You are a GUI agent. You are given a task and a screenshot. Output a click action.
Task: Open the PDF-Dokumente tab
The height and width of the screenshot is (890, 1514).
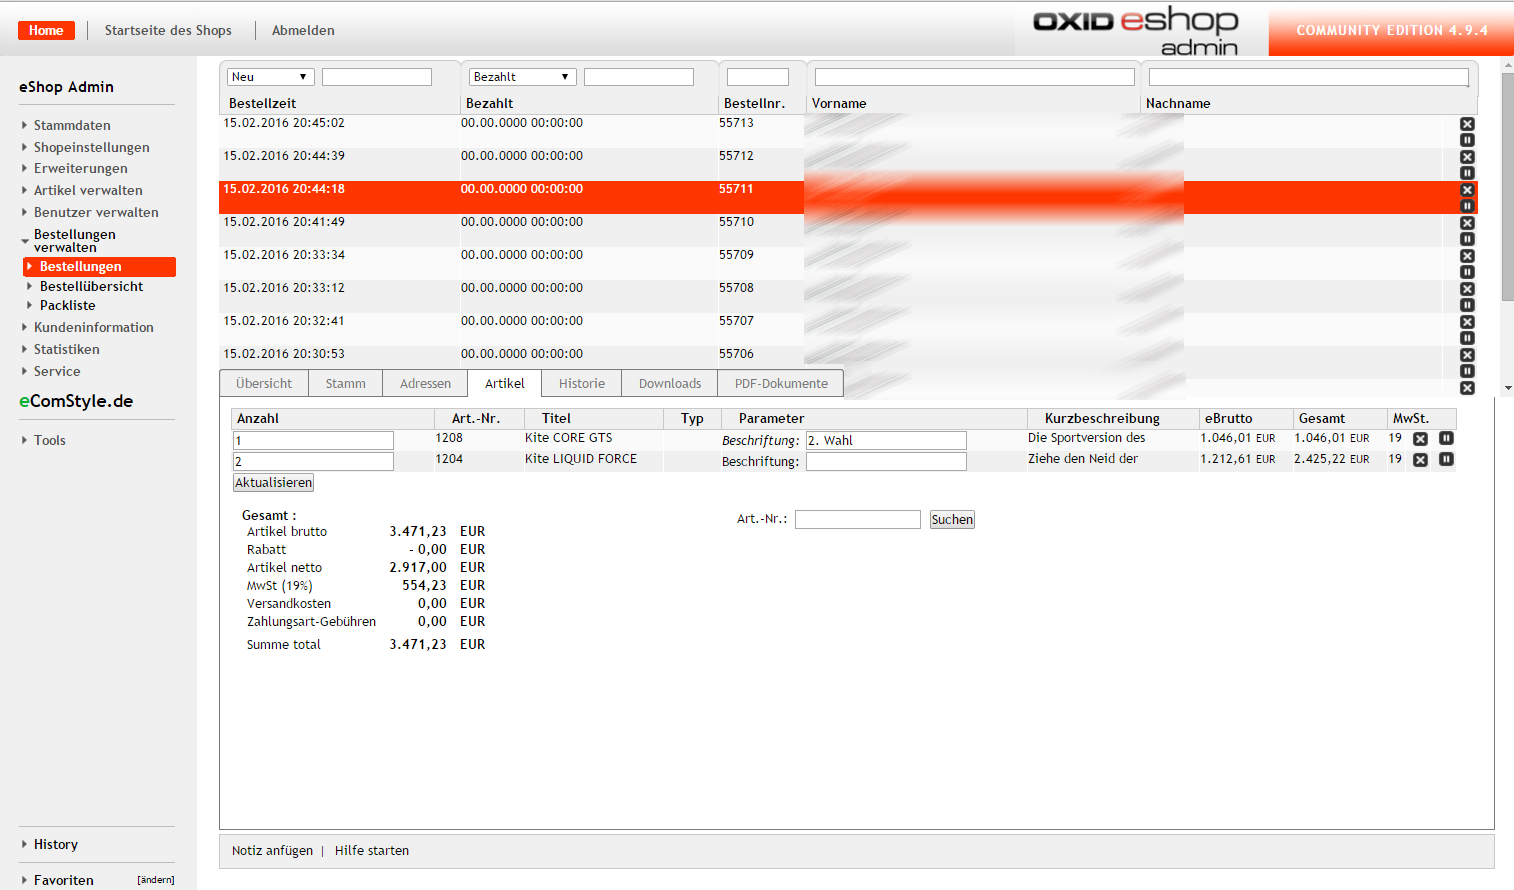(781, 383)
